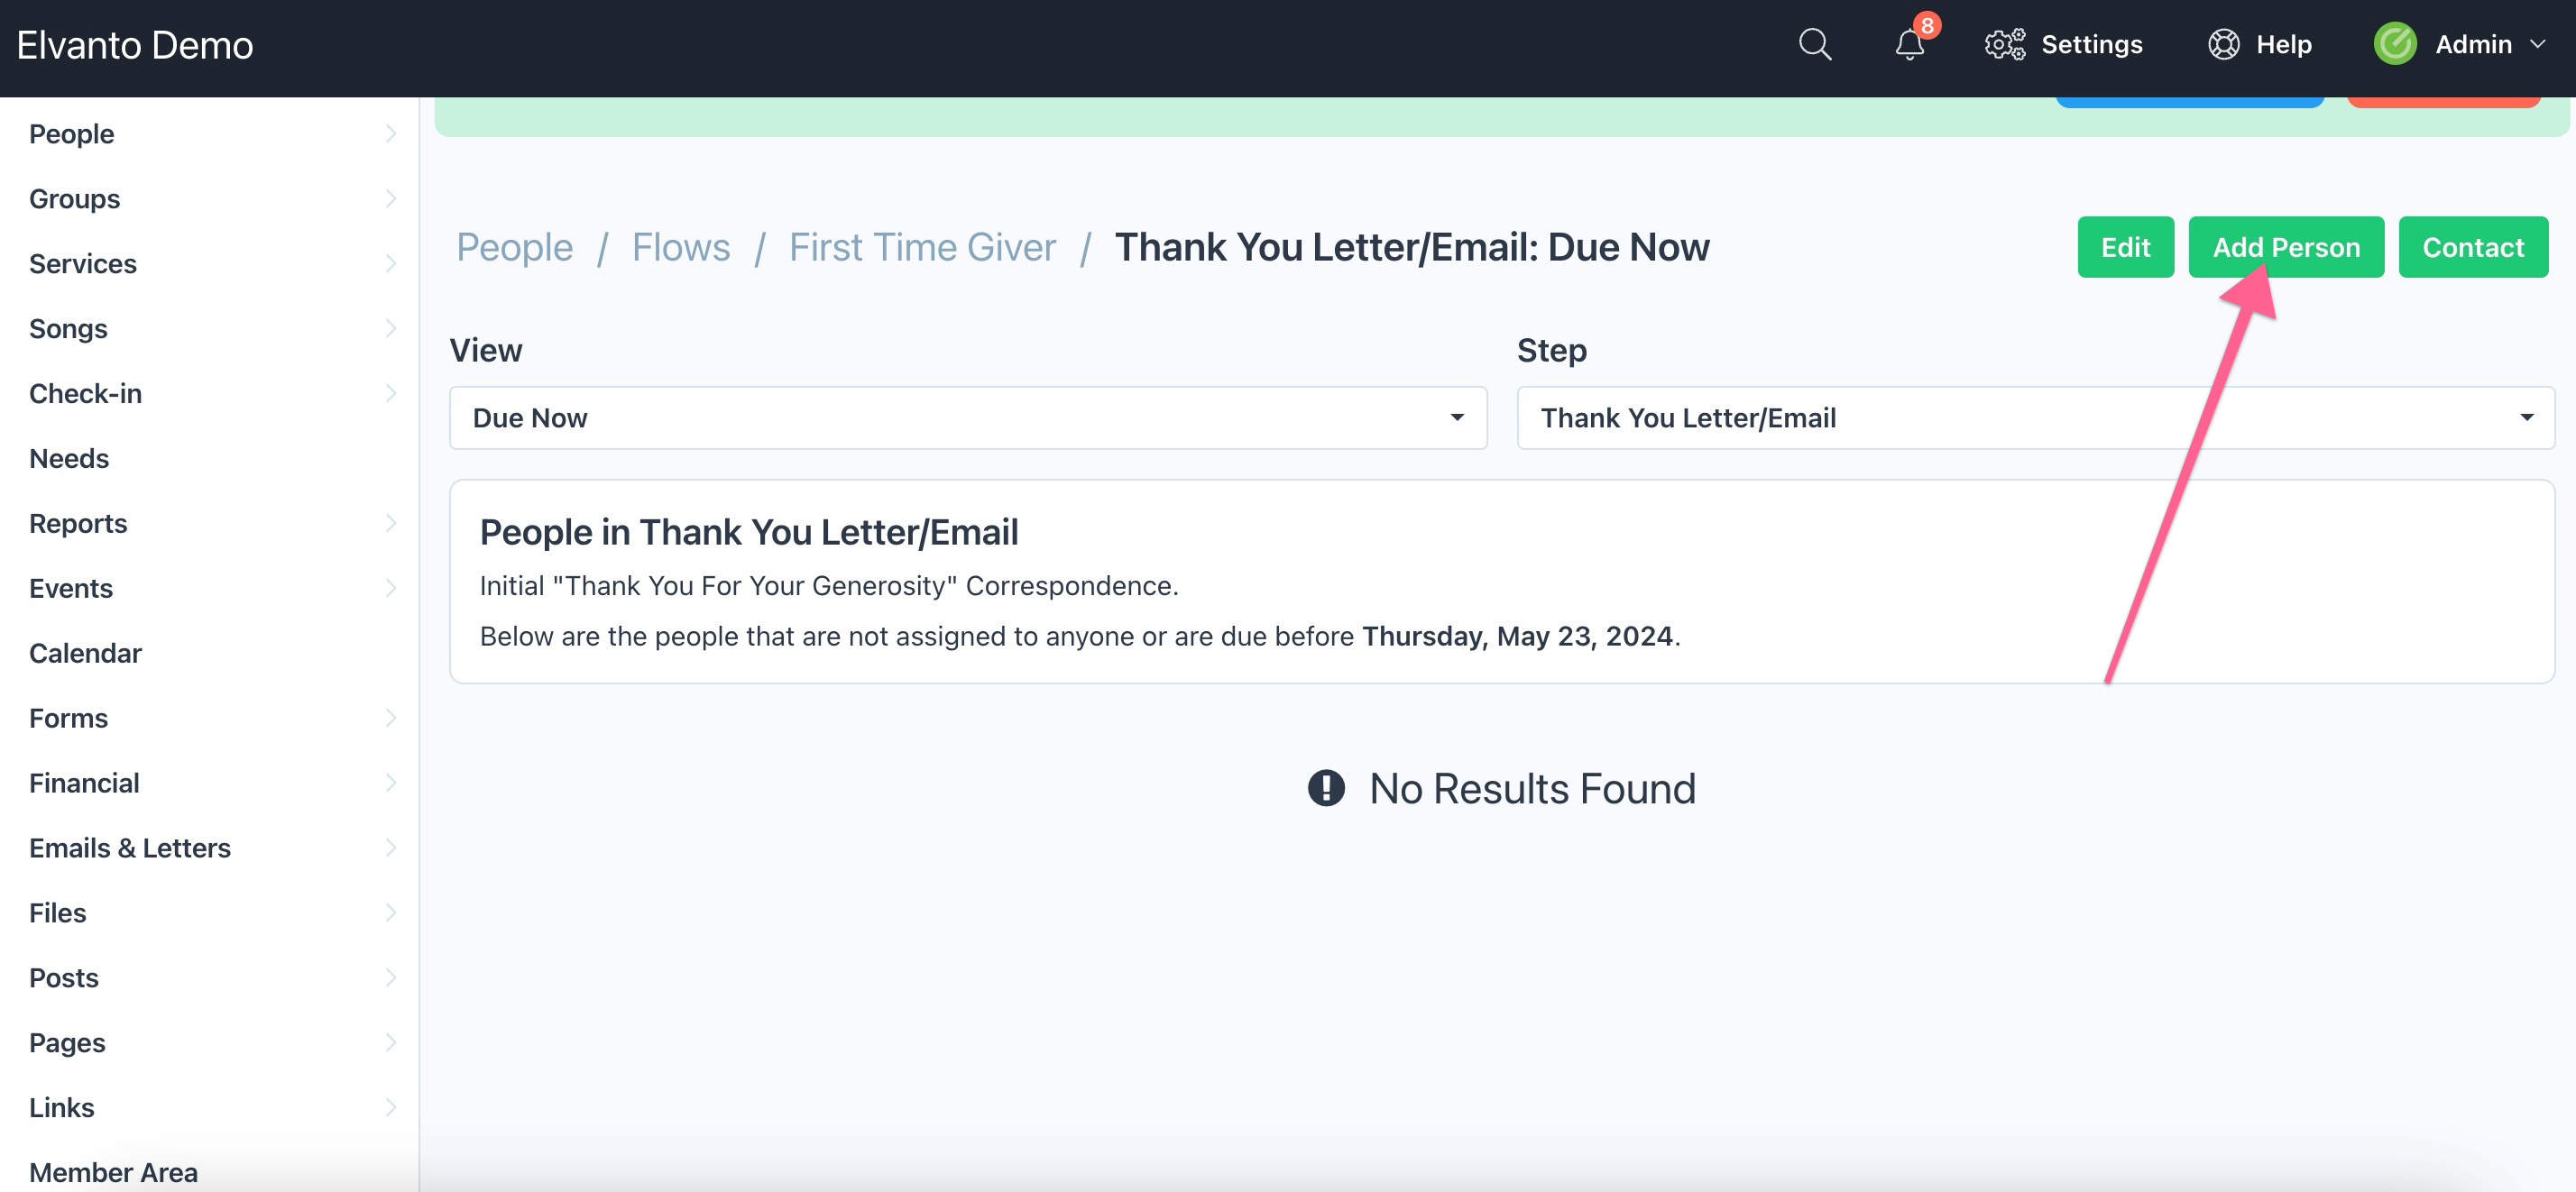The height and width of the screenshot is (1192, 2576).
Task: Click the green Edit button
Action: click(x=2125, y=247)
